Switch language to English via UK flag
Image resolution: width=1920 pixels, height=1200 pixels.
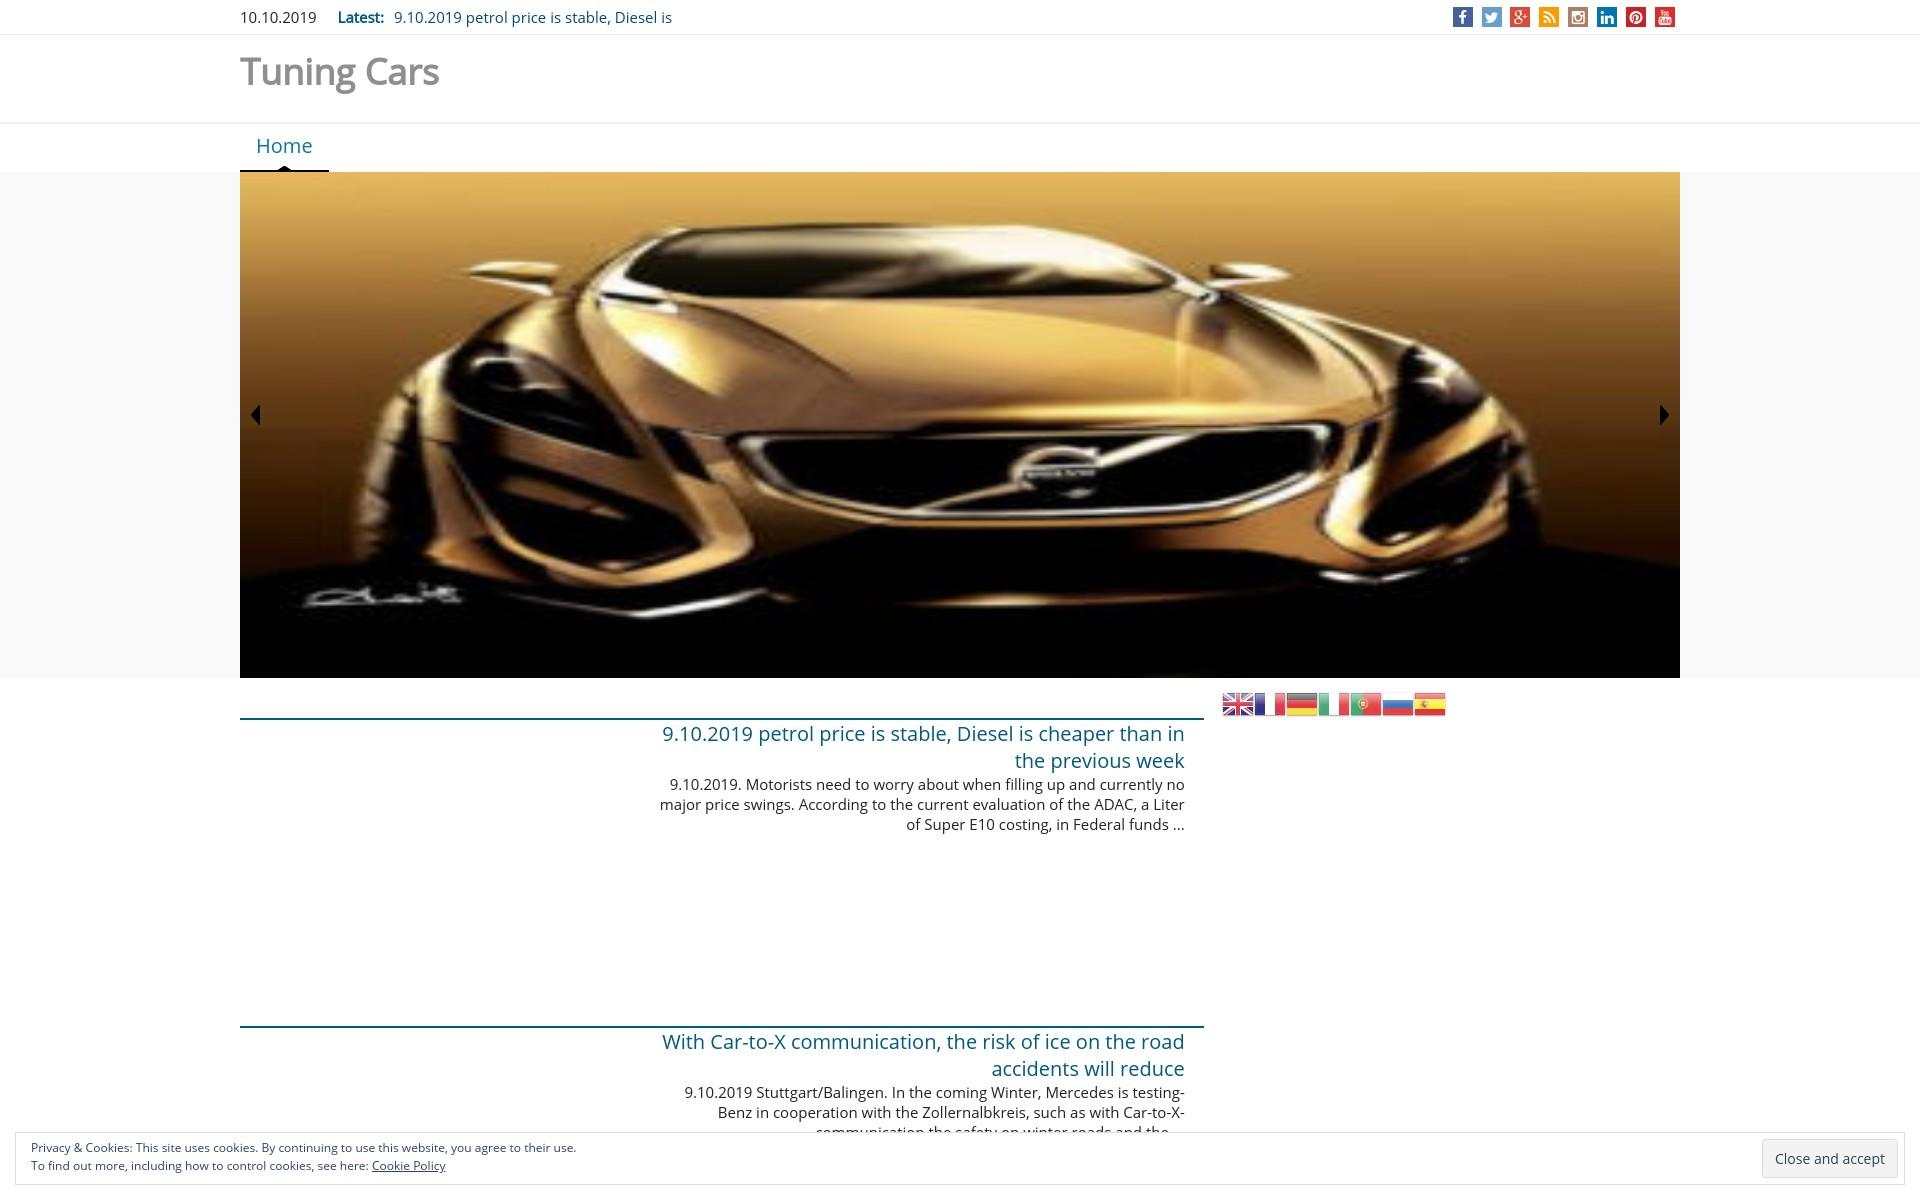(x=1238, y=705)
